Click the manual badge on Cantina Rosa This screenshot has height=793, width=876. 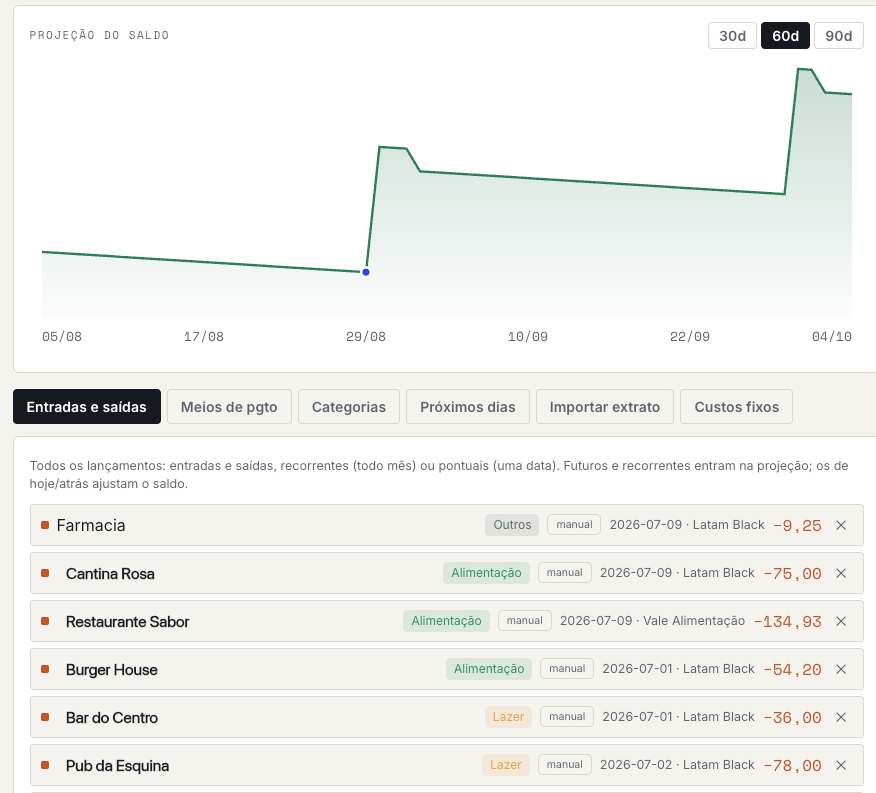[565, 573]
